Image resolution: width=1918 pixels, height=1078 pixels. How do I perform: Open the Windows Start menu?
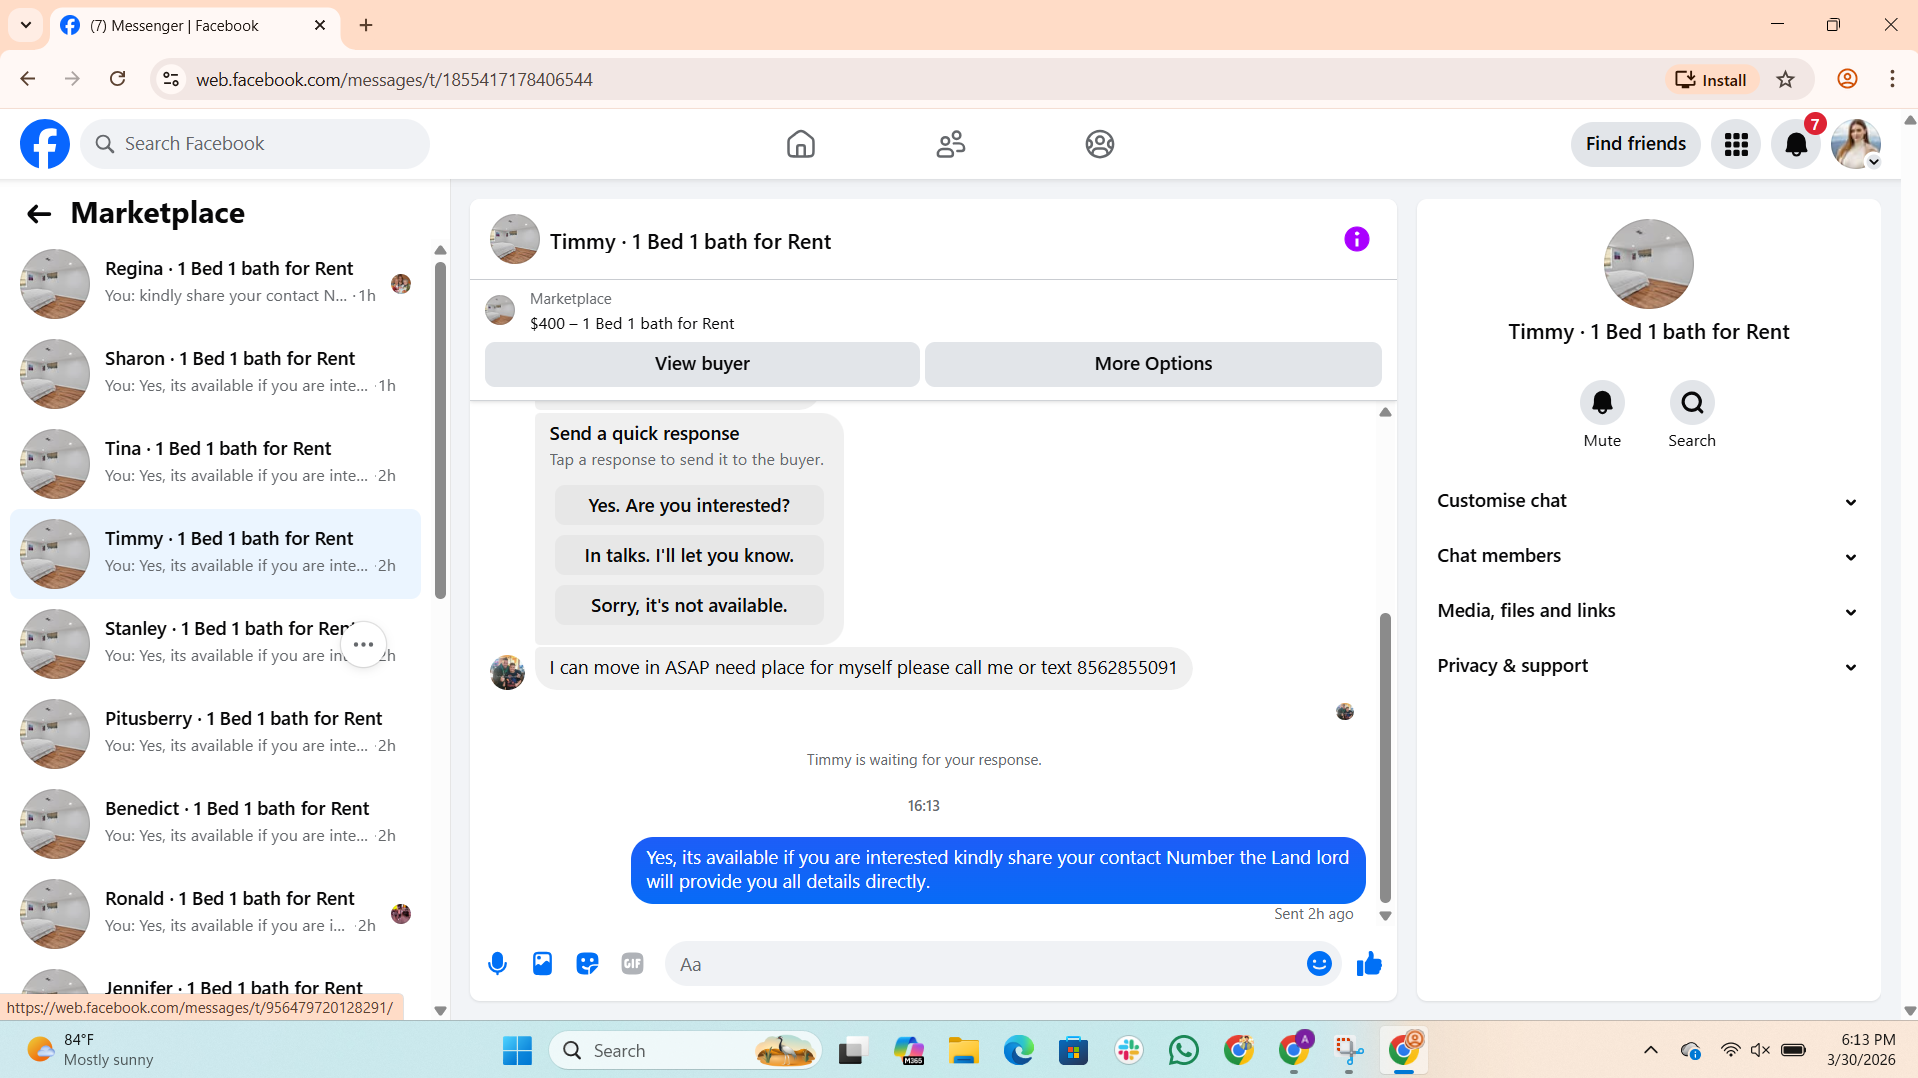tap(517, 1050)
